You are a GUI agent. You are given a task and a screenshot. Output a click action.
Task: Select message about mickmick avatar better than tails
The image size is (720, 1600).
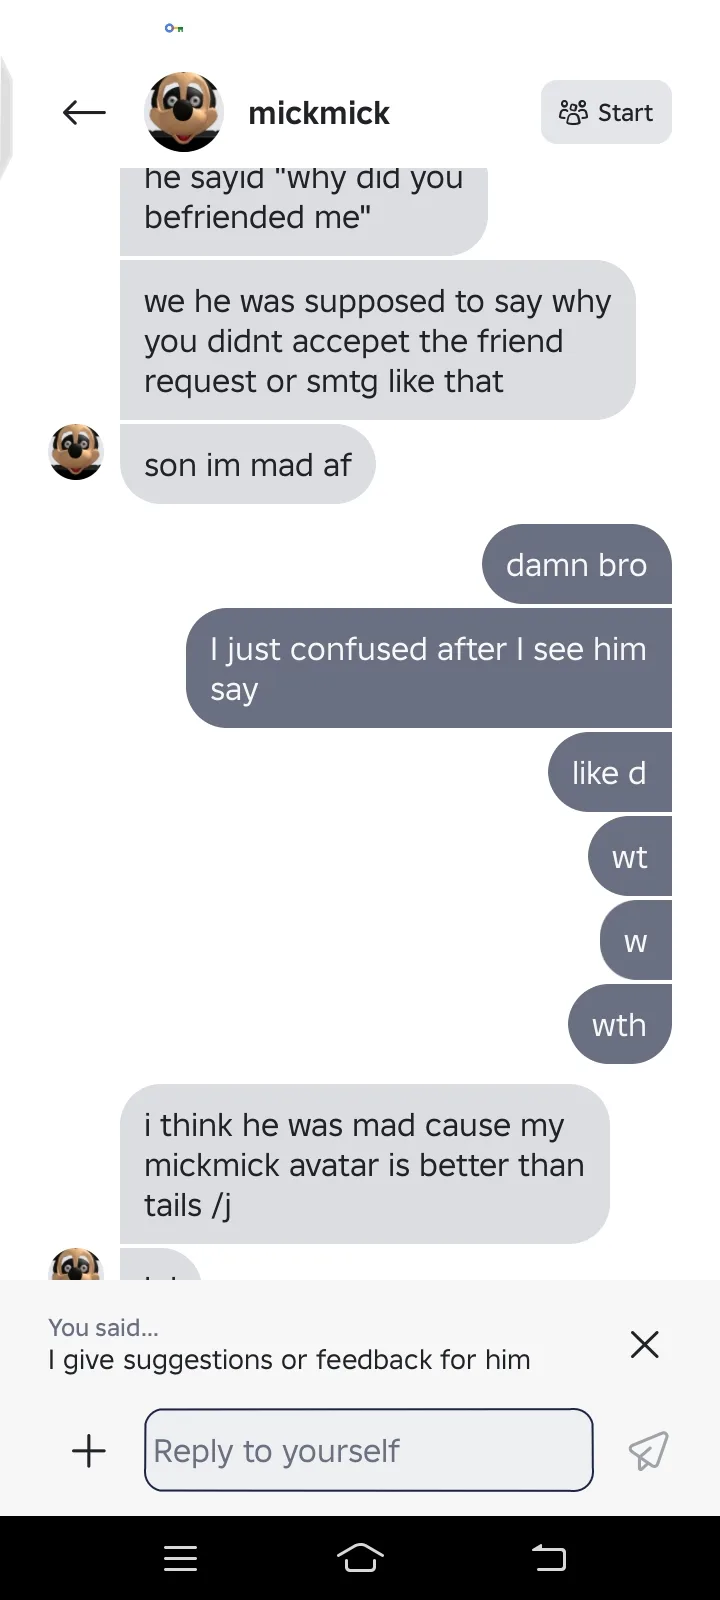365,1164
